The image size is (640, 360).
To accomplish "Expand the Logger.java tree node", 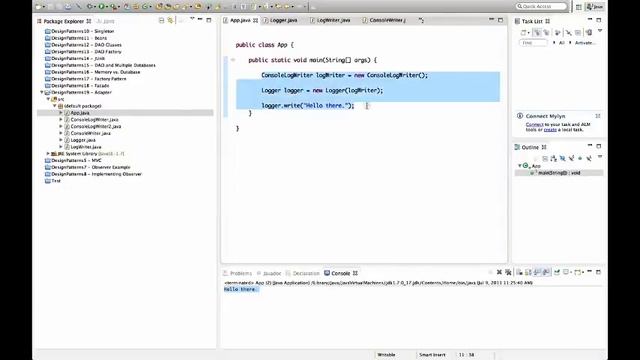I will coord(61,140).
